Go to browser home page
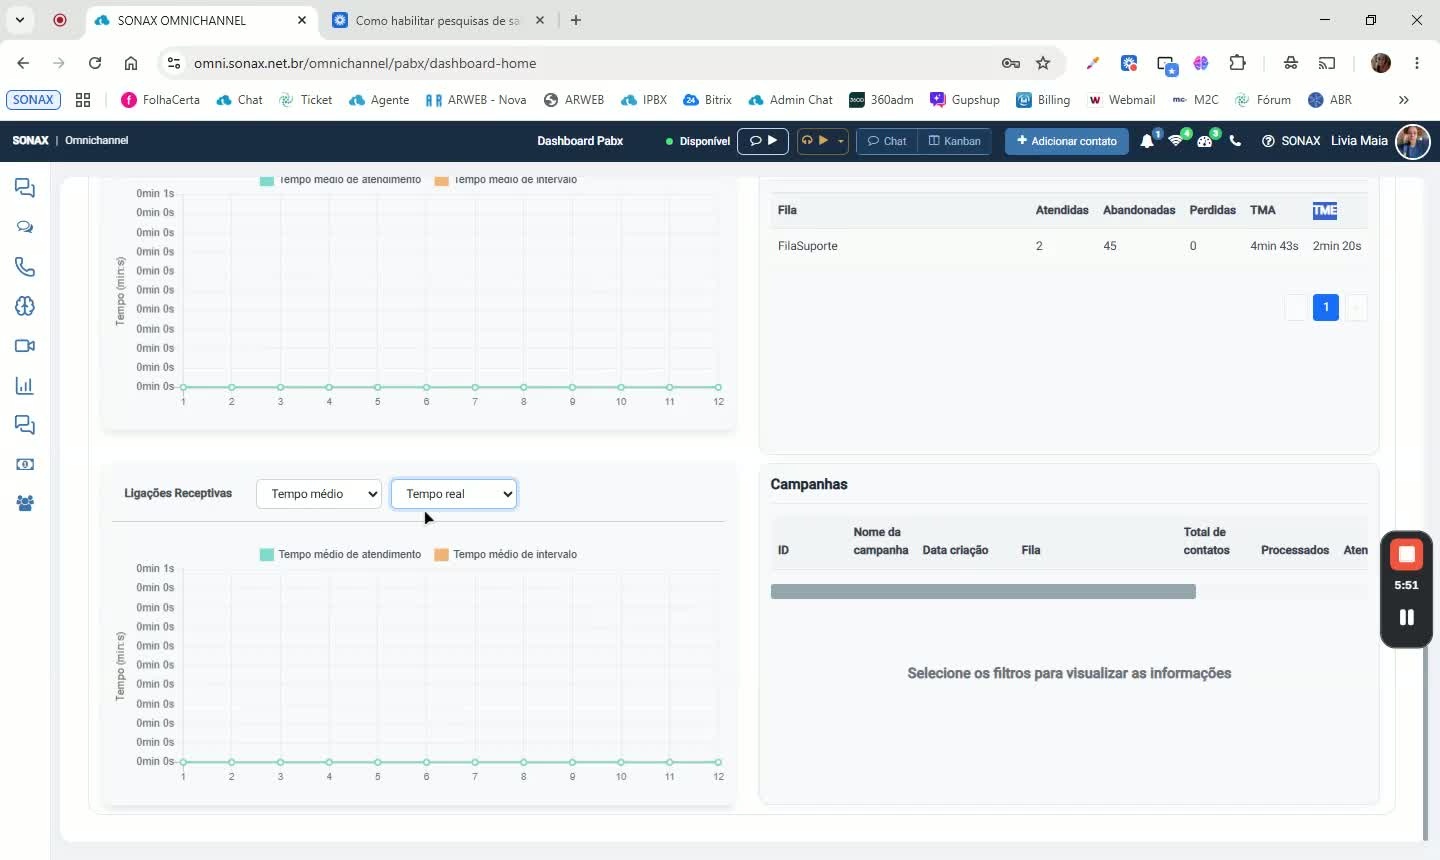The height and width of the screenshot is (860, 1440). 131,63
